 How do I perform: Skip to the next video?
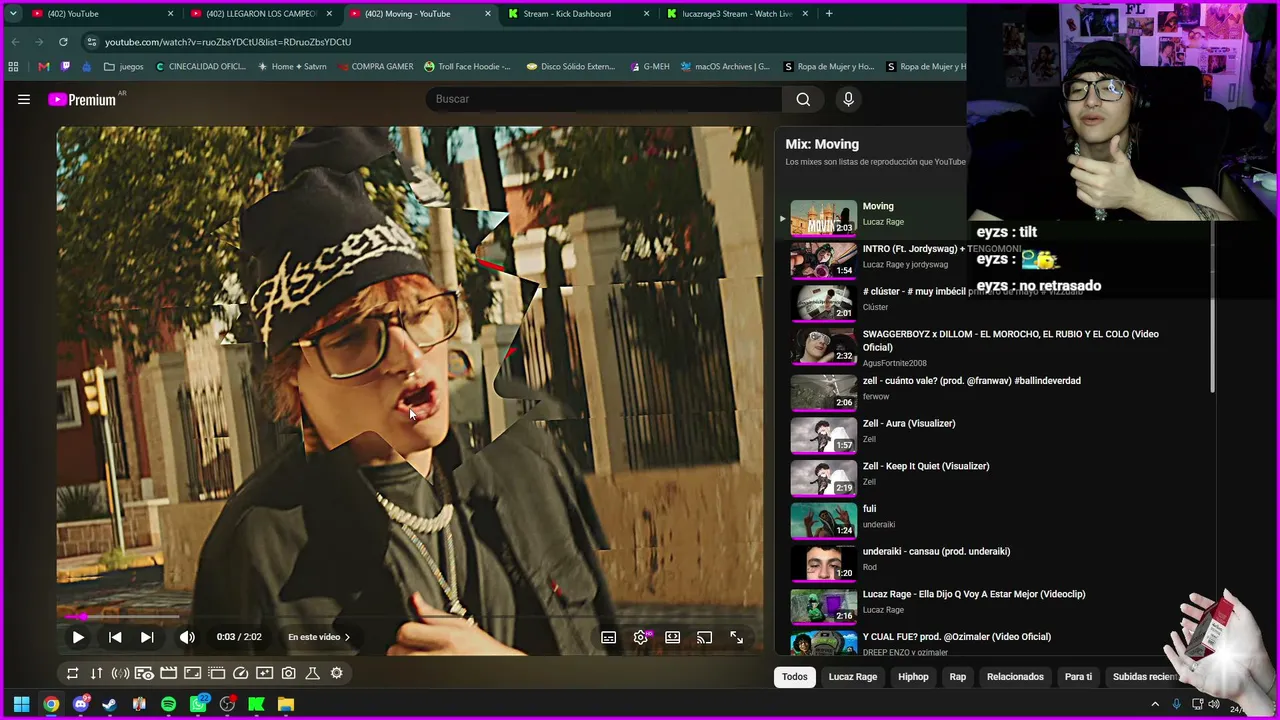[147, 637]
